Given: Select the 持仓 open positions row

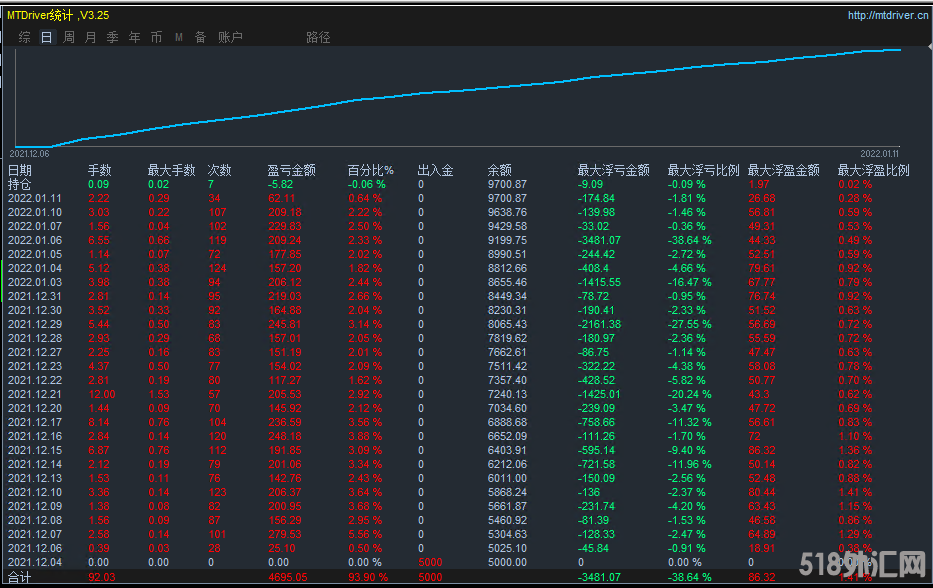Looking at the screenshot, I should click(20, 184).
